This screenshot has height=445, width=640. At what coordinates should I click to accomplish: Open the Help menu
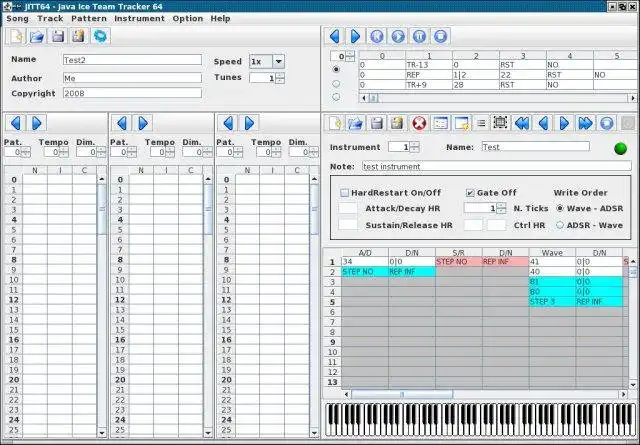click(220, 18)
